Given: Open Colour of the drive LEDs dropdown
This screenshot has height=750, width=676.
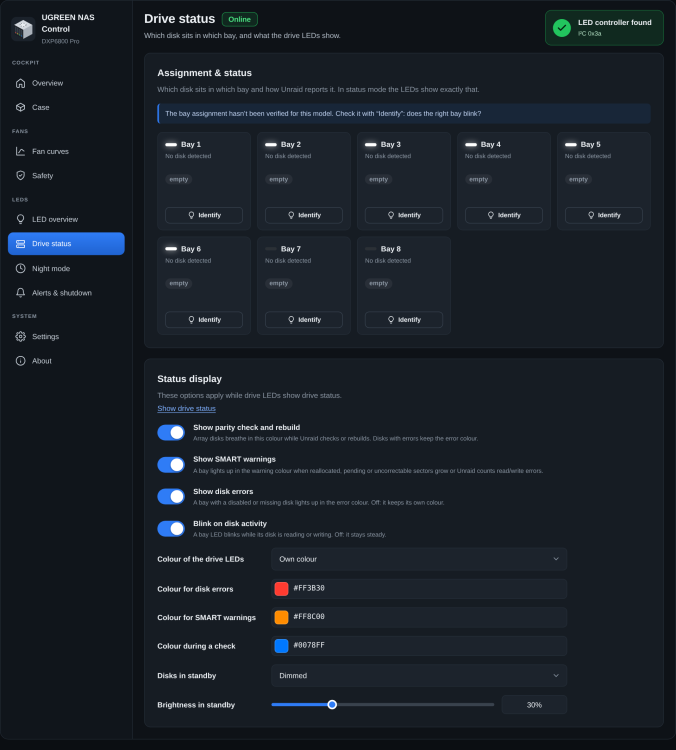Looking at the screenshot, I should (x=419, y=559).
